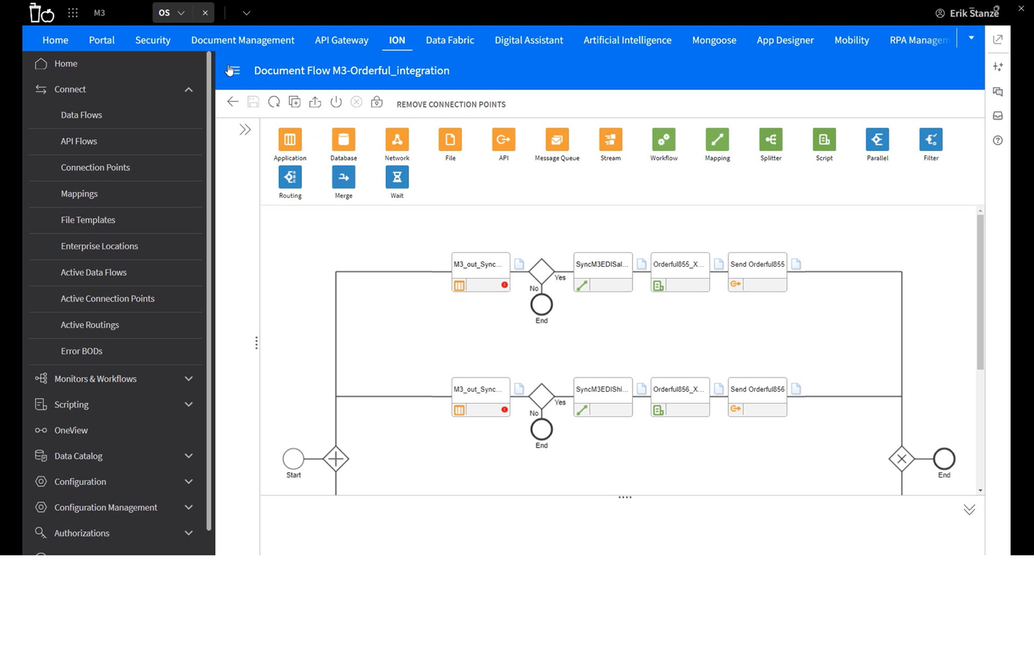Select the Start node on the canvas
Image resolution: width=1034 pixels, height=660 pixels.
pyautogui.click(x=293, y=460)
